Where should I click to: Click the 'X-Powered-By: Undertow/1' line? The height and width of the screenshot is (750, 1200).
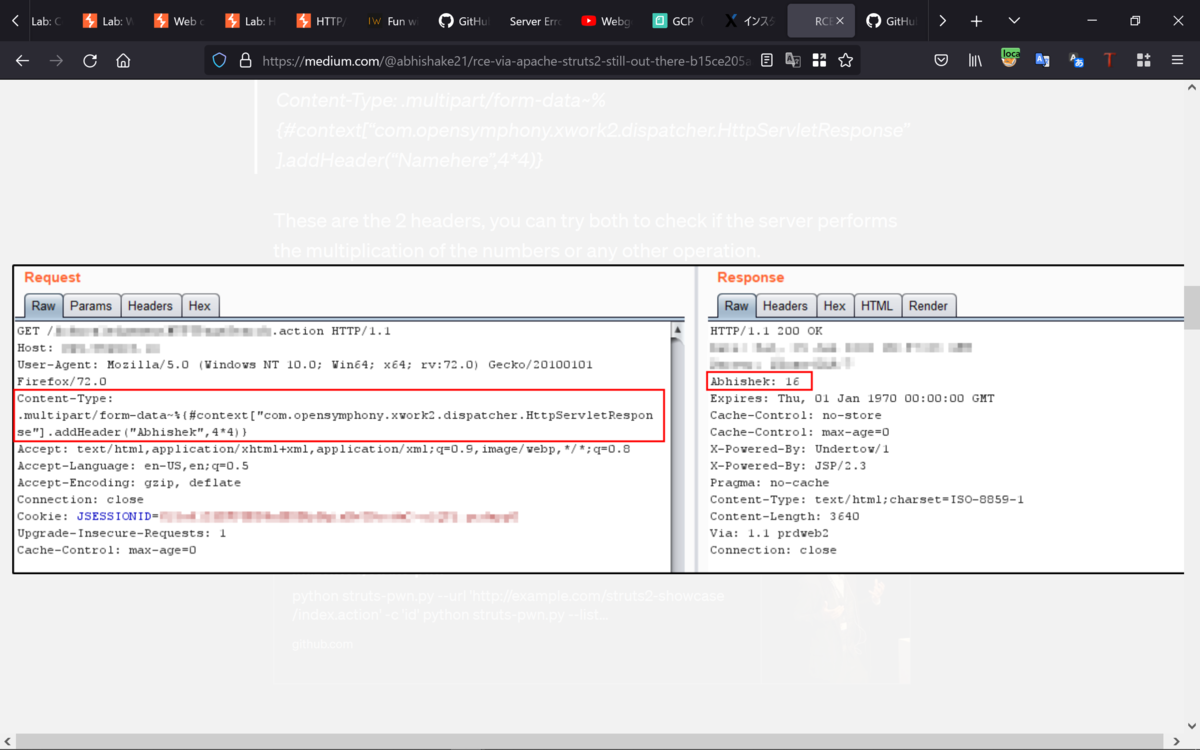800,449
